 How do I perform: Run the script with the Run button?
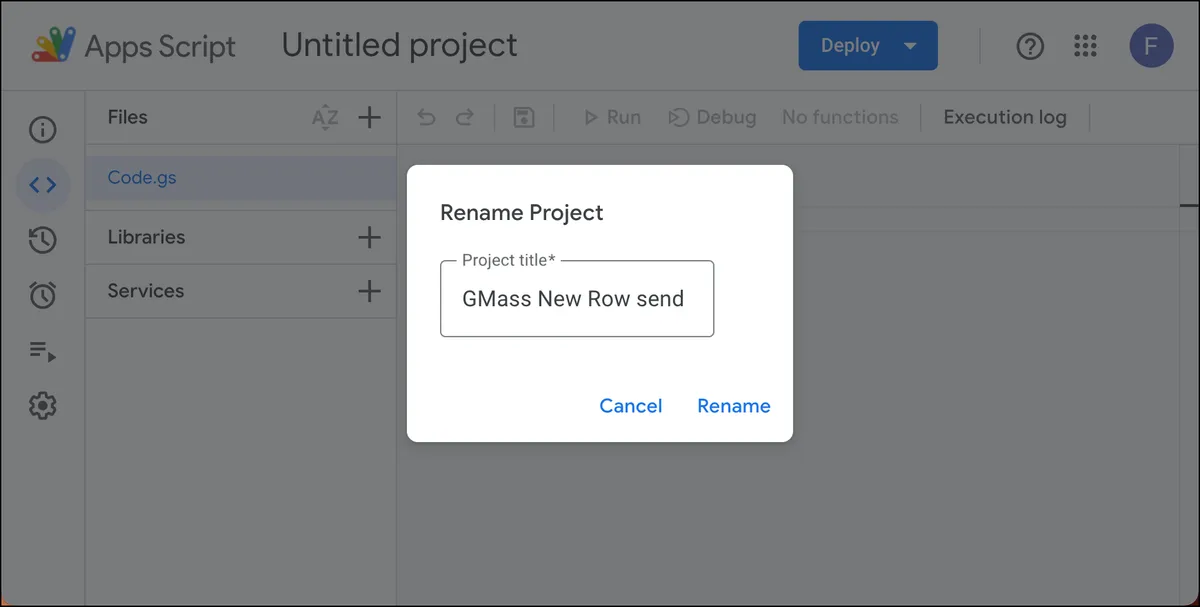(x=611, y=117)
